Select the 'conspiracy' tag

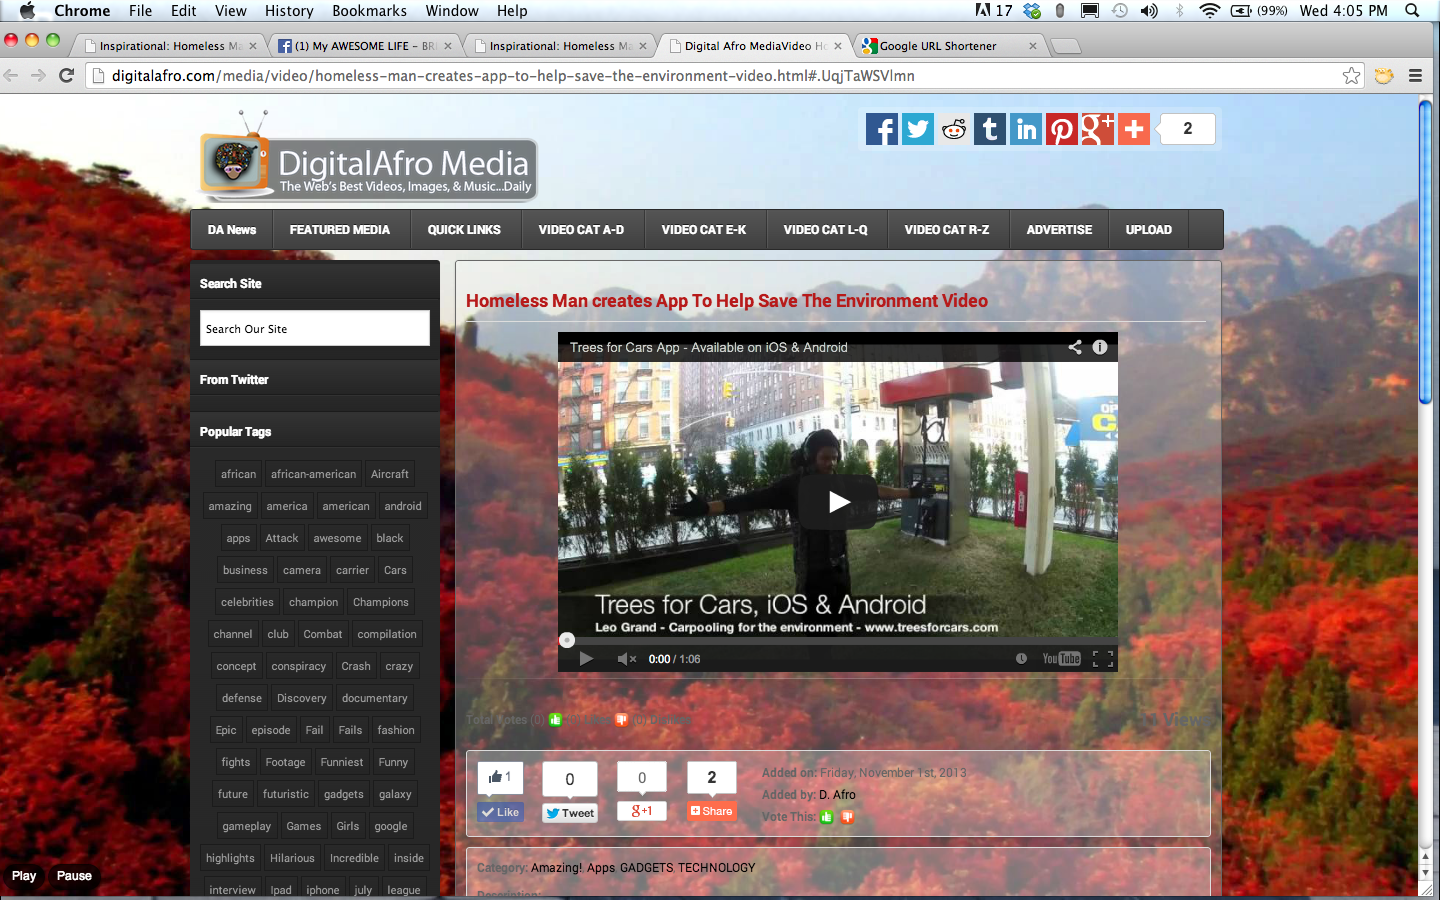coord(299,666)
